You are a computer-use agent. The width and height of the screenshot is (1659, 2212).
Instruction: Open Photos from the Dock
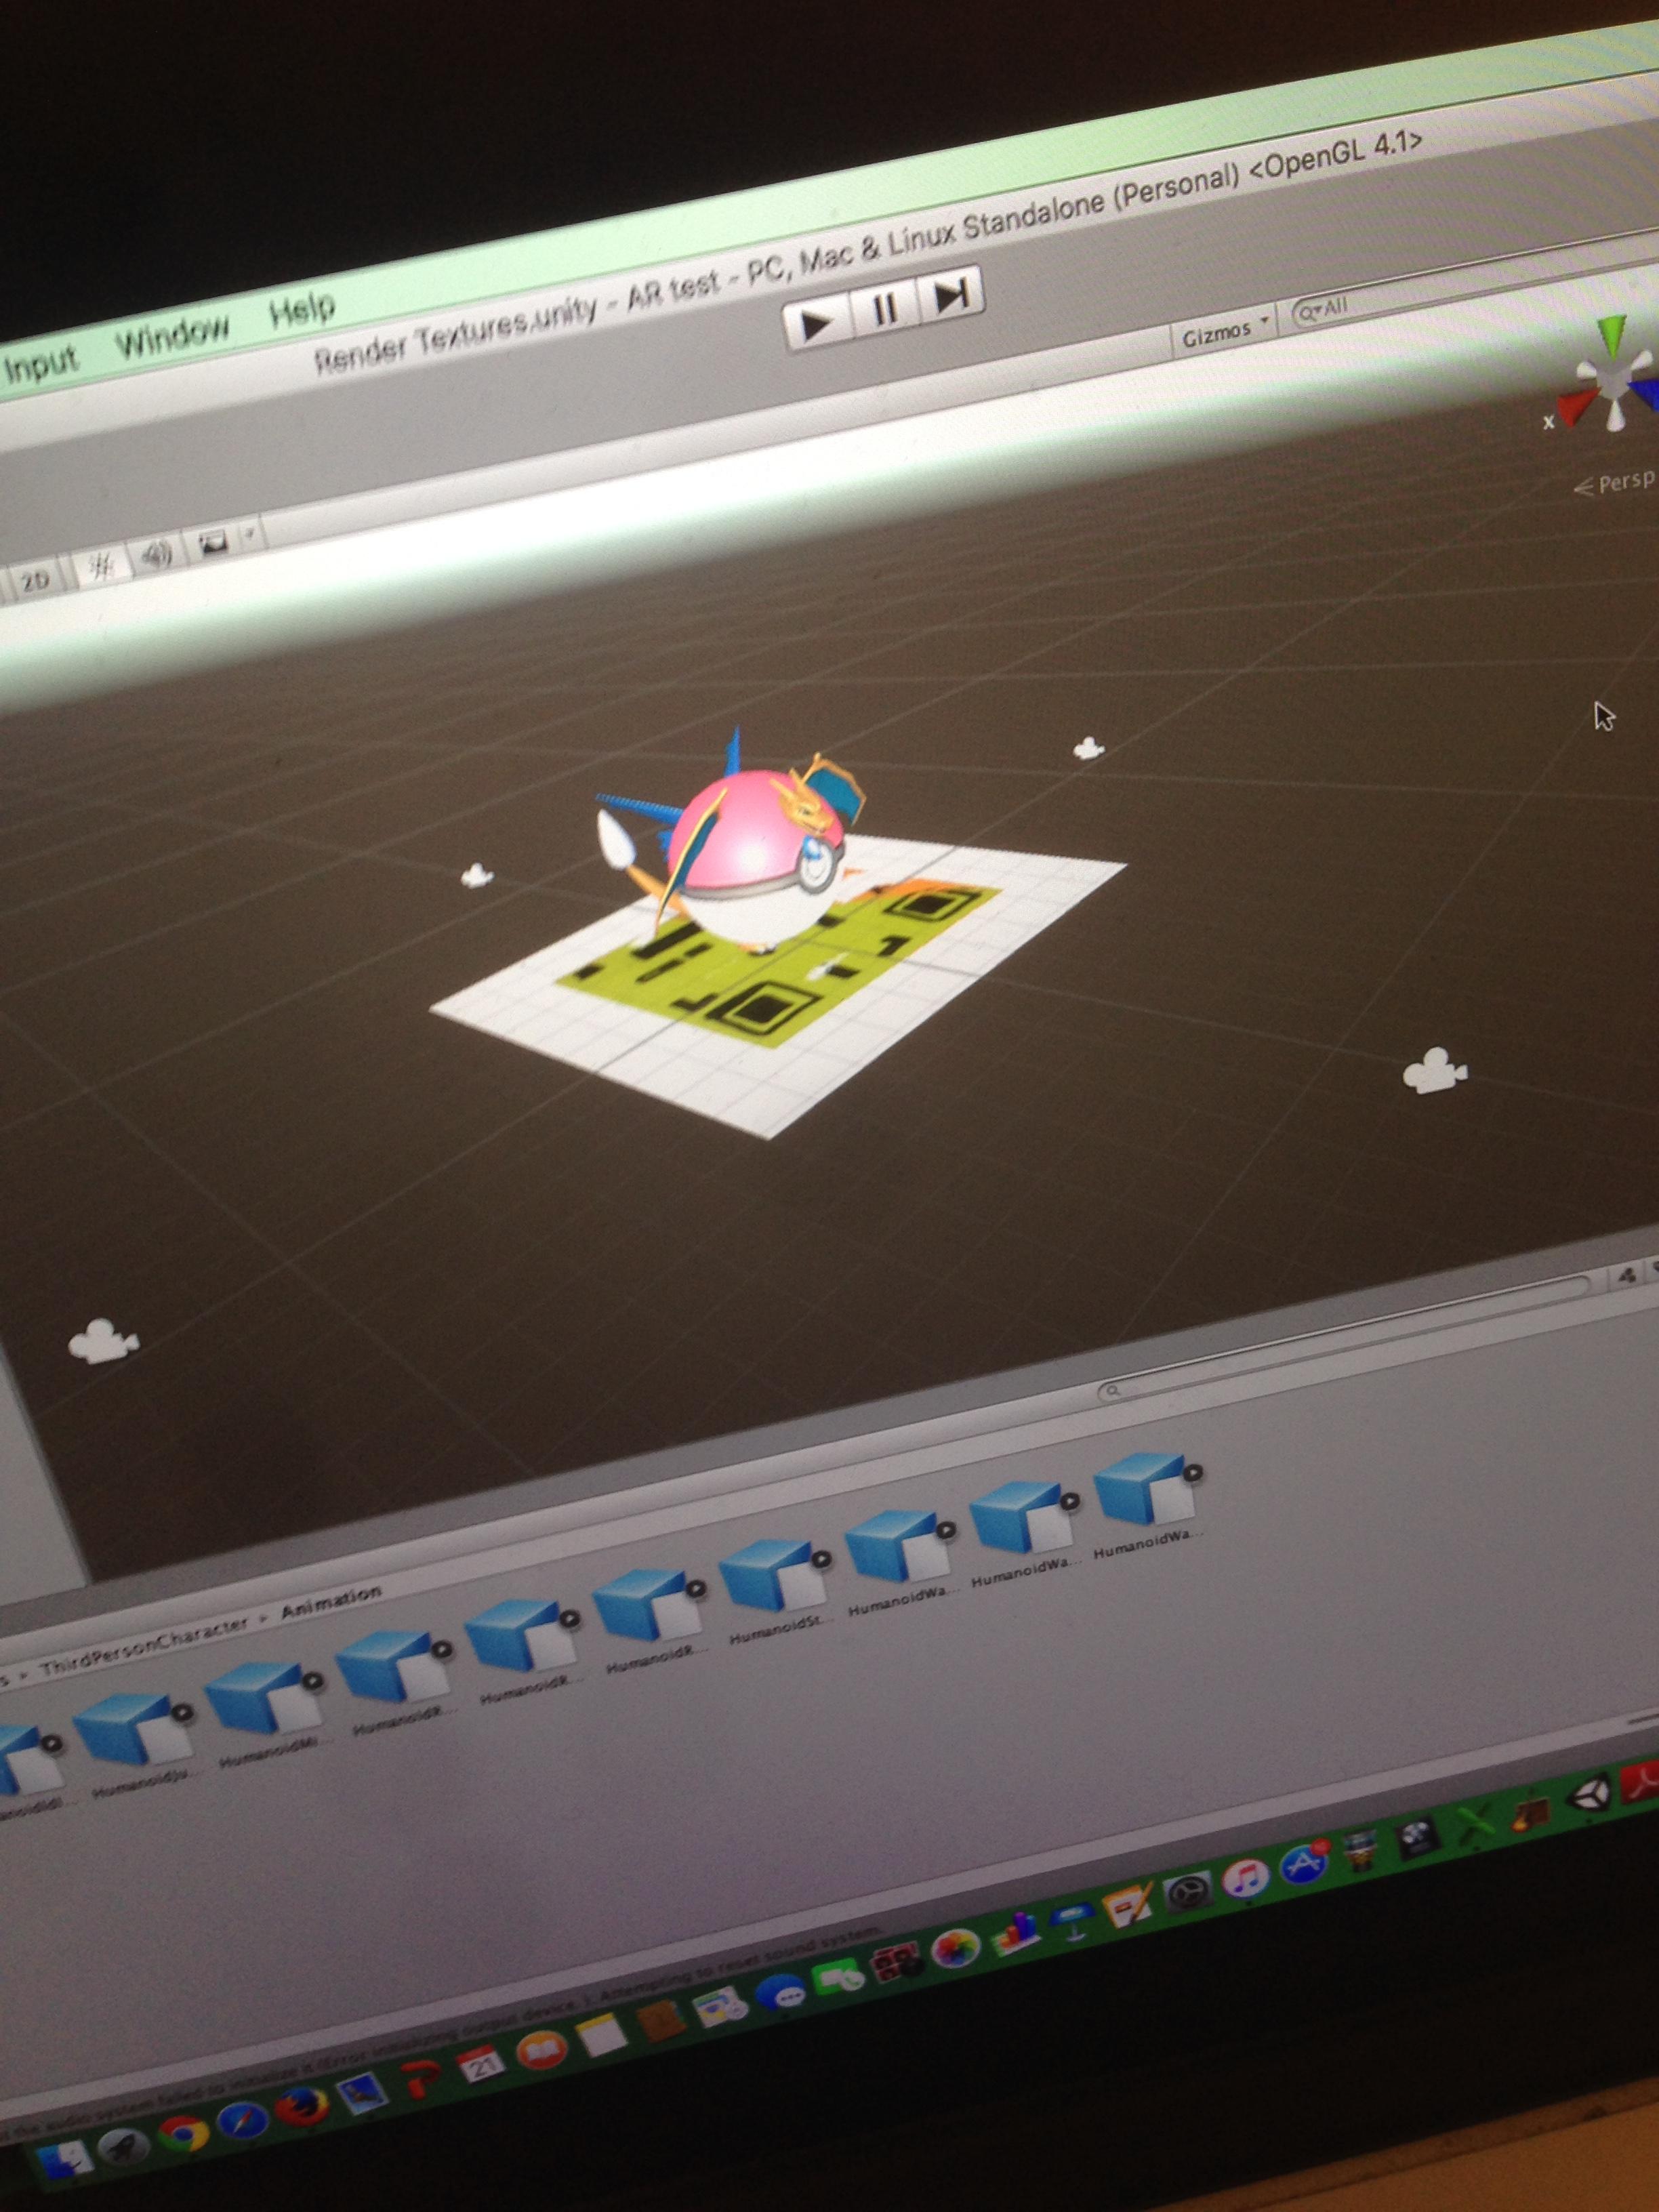[957, 1948]
